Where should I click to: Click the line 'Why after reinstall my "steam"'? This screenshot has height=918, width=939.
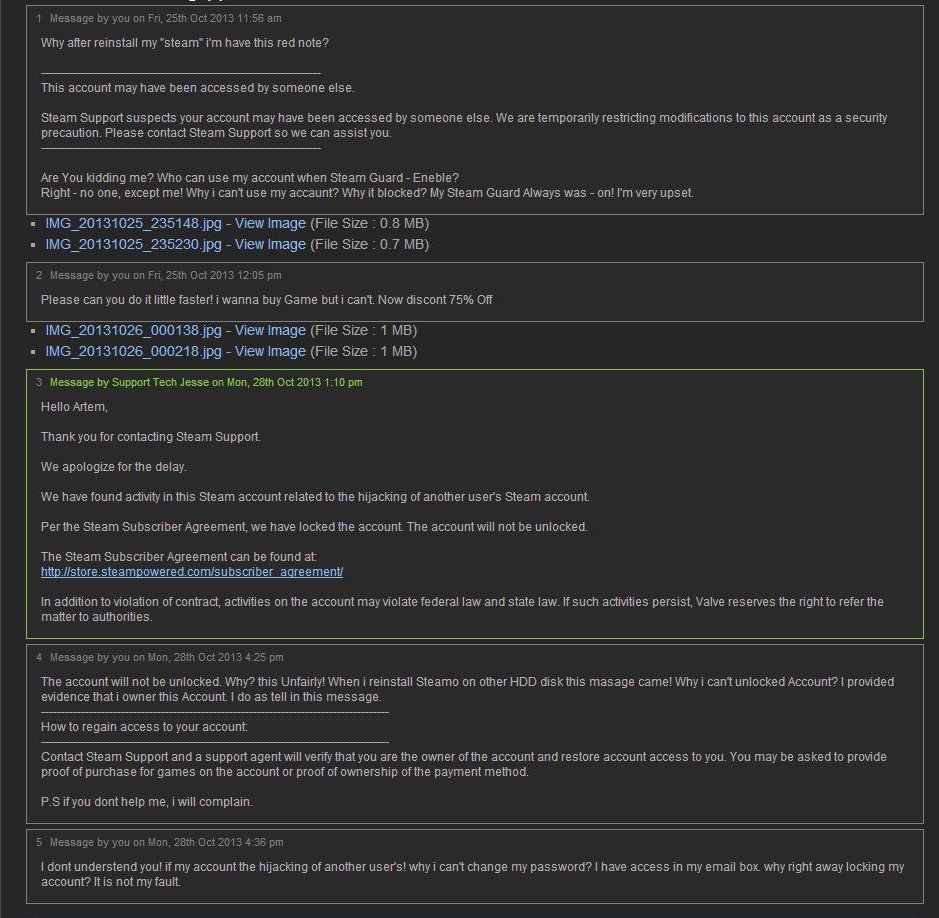click(x=184, y=43)
